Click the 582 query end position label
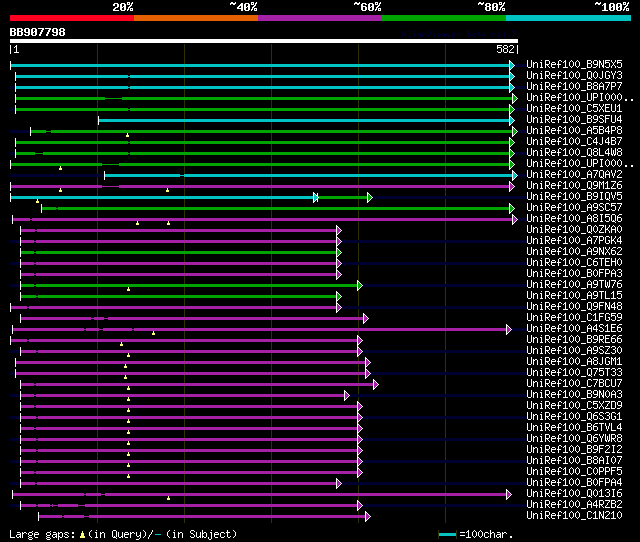 (x=505, y=49)
